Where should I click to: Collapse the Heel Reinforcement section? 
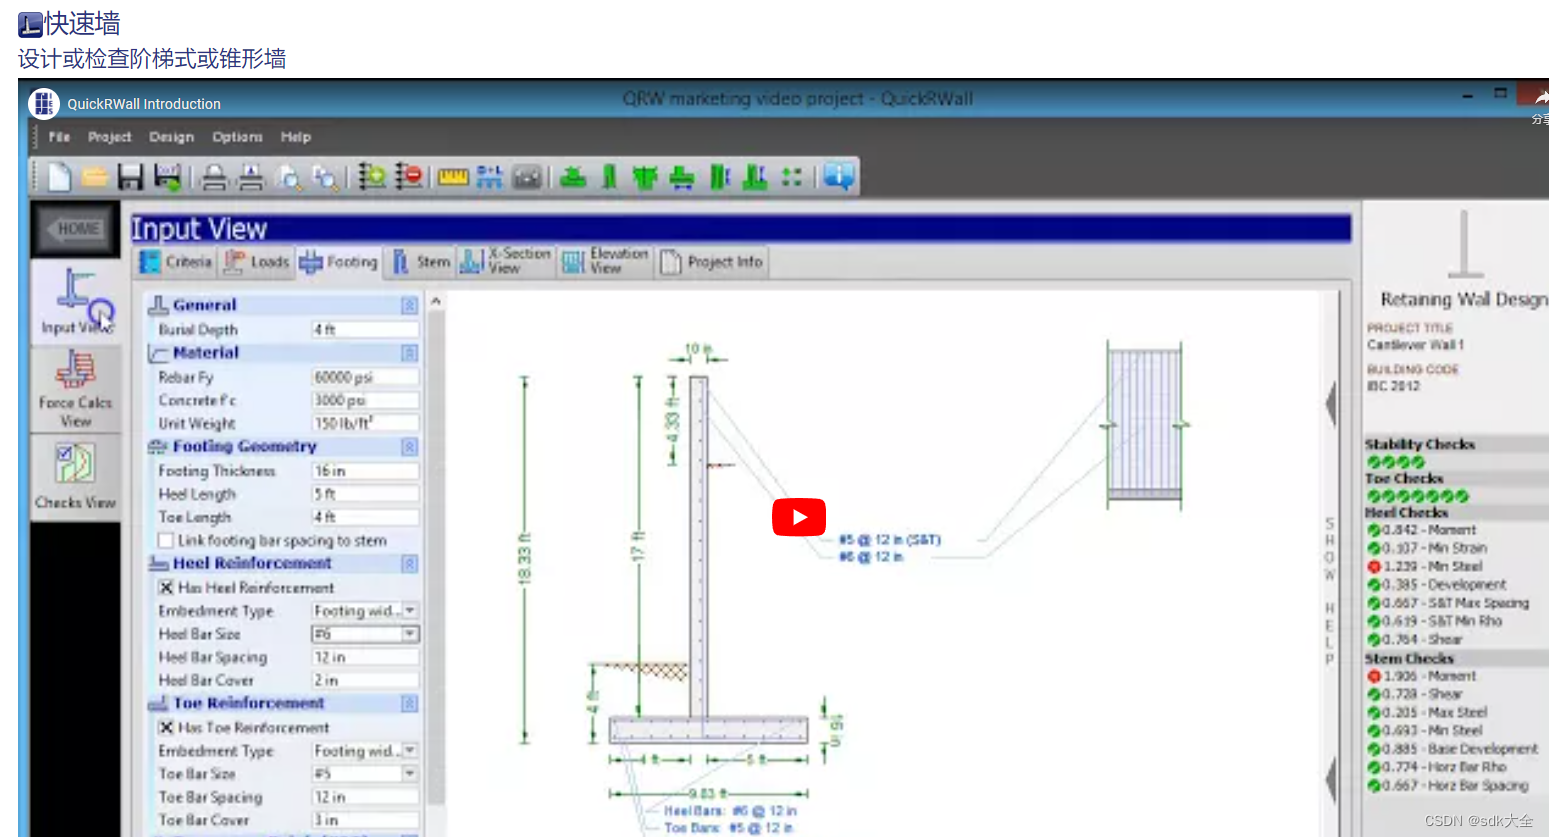pos(409,564)
